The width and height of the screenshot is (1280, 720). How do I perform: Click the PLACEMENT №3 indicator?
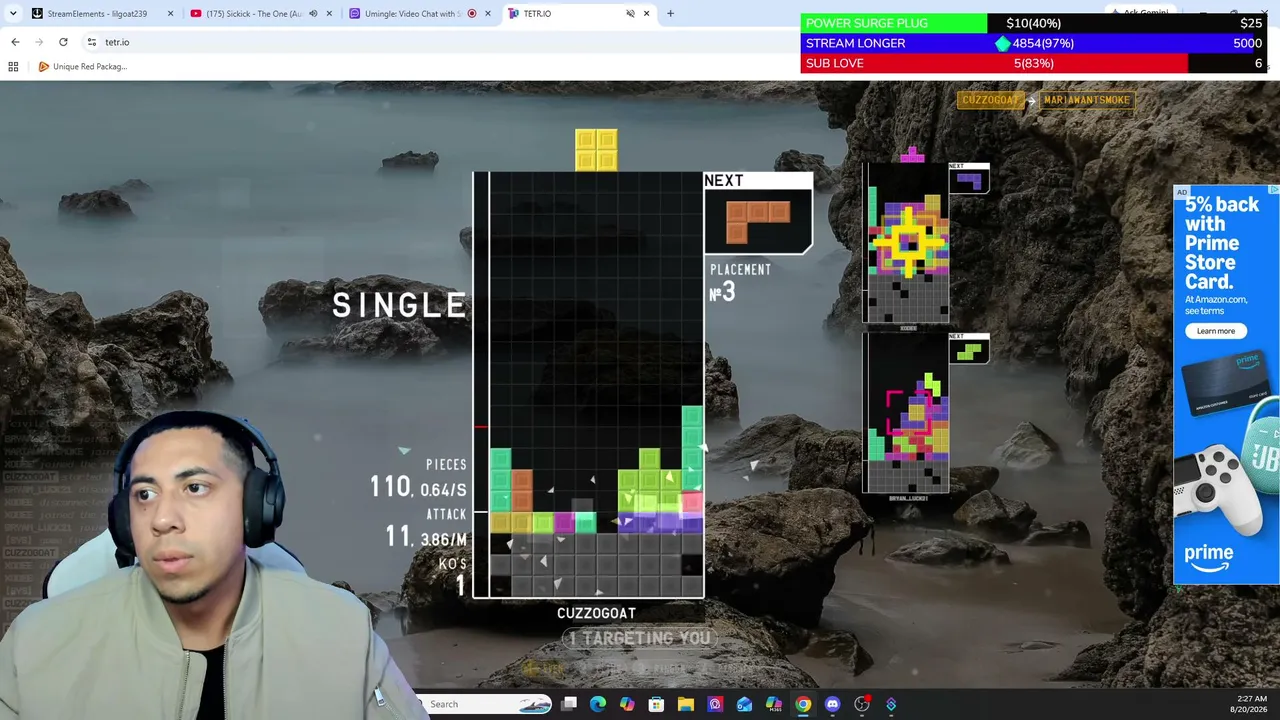(739, 283)
